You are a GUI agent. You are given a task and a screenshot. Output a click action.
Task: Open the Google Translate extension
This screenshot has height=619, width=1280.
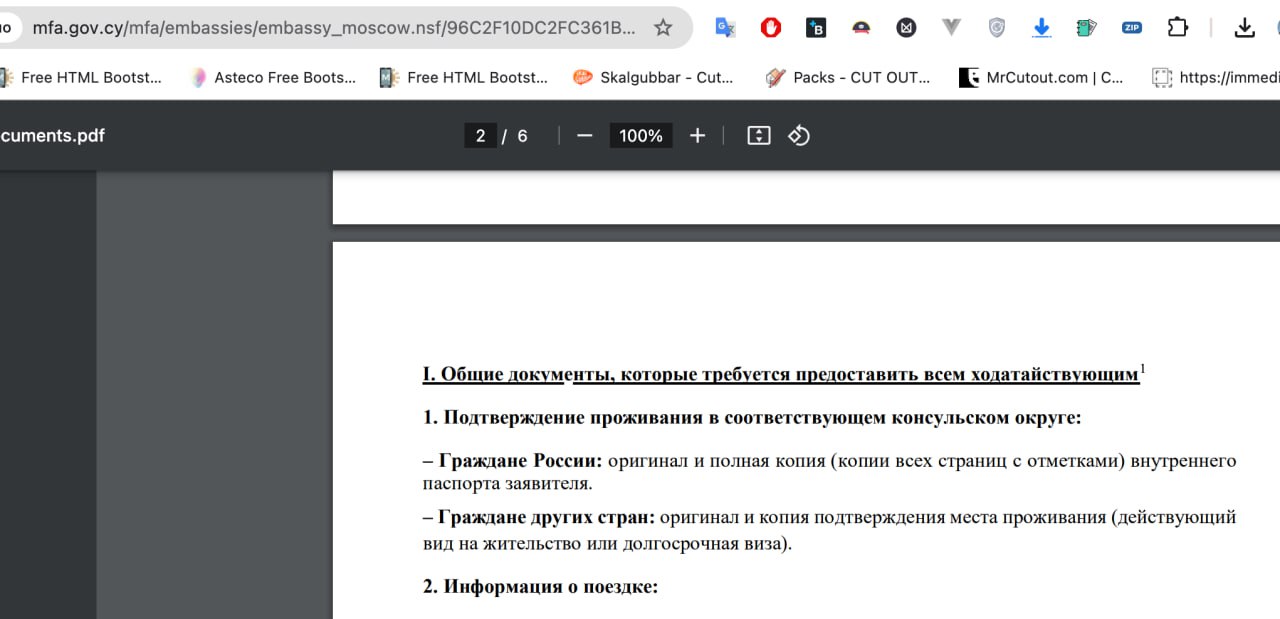coord(725,28)
